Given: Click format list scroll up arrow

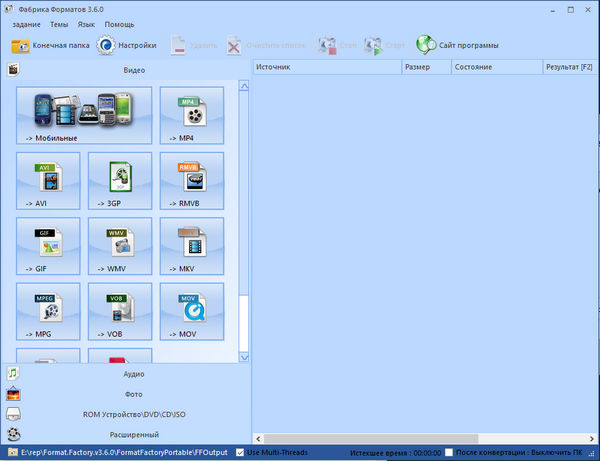Looking at the screenshot, I should (x=244, y=86).
